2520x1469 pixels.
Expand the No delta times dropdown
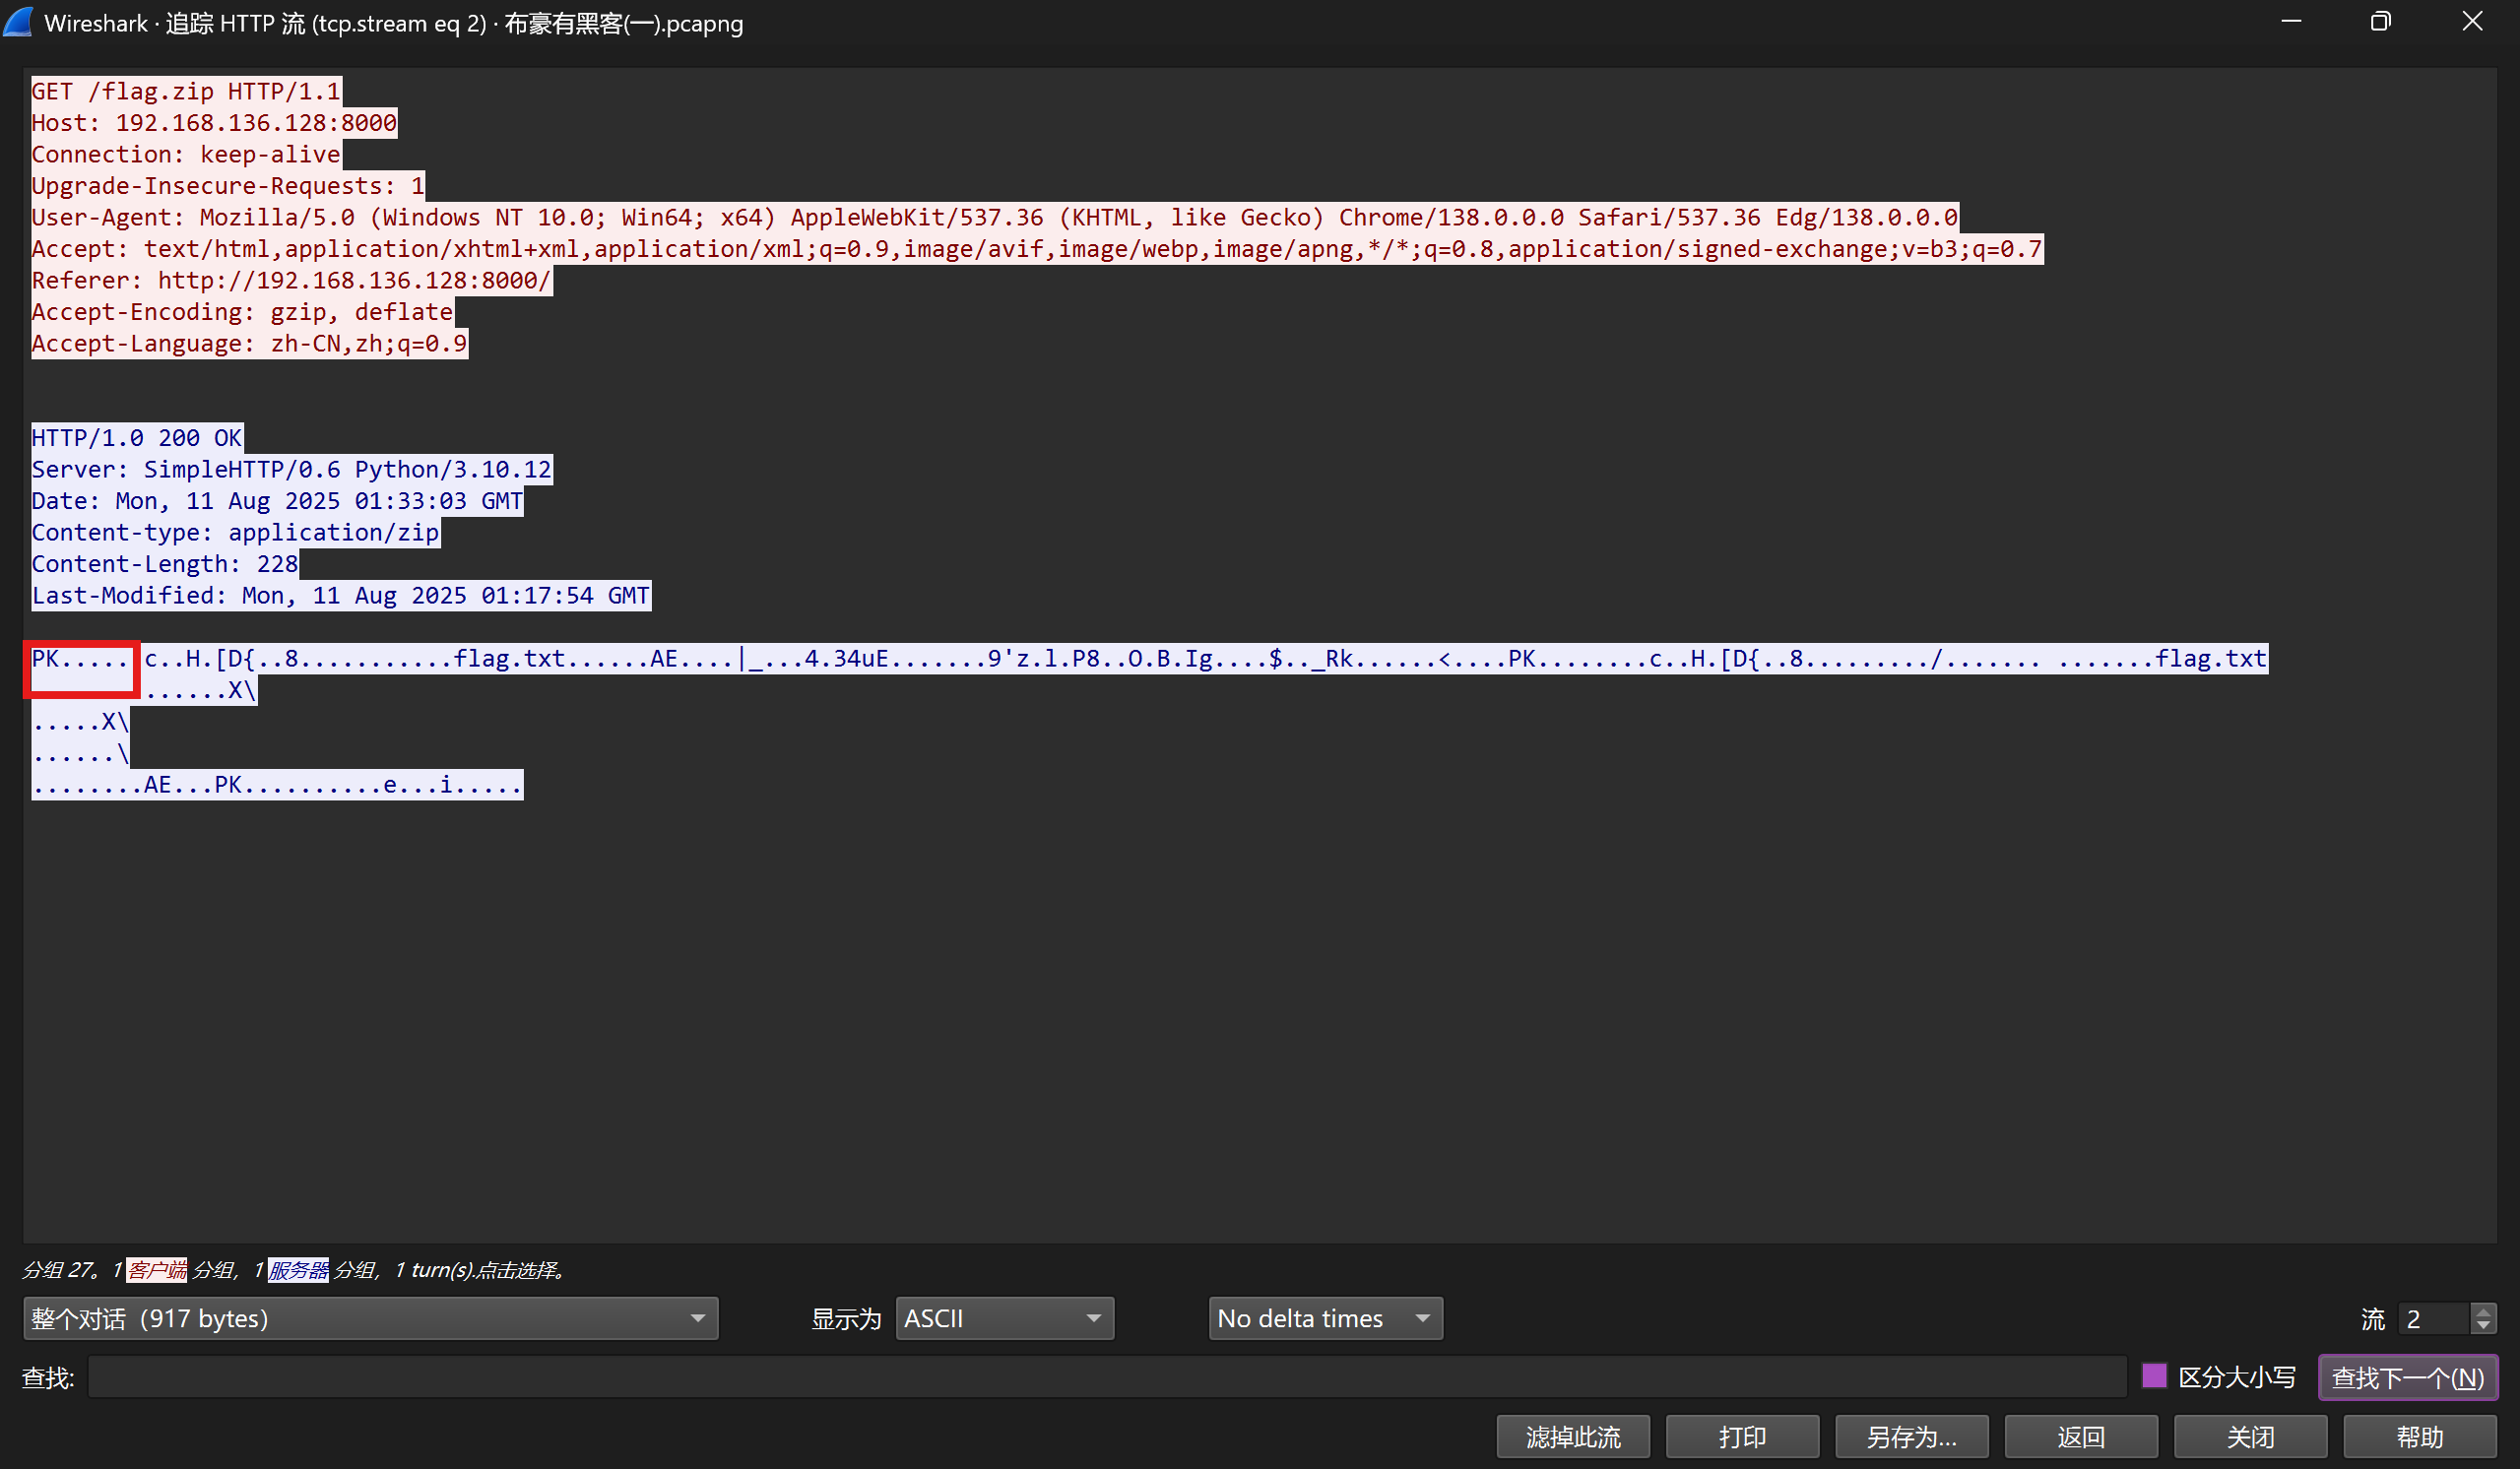point(1325,1318)
